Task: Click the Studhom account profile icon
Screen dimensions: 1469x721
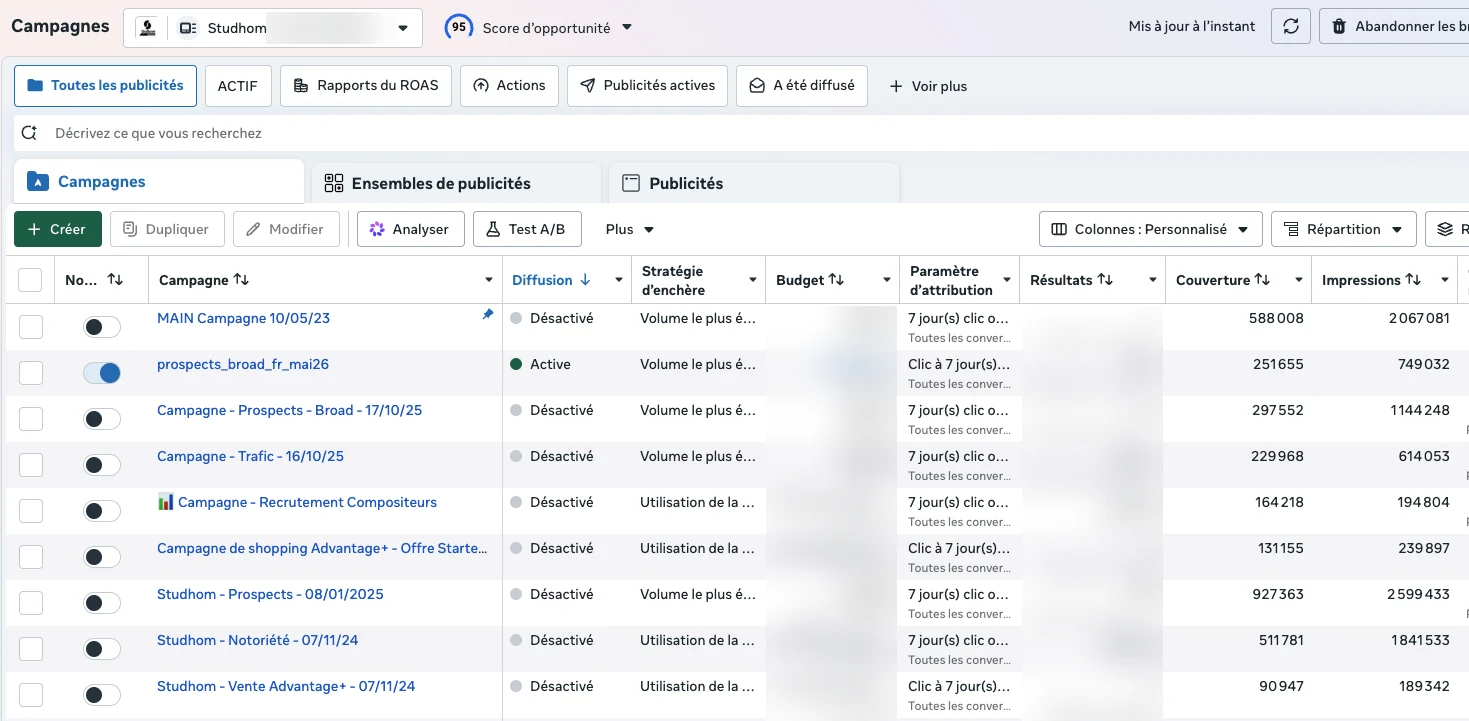Action: 148,28
